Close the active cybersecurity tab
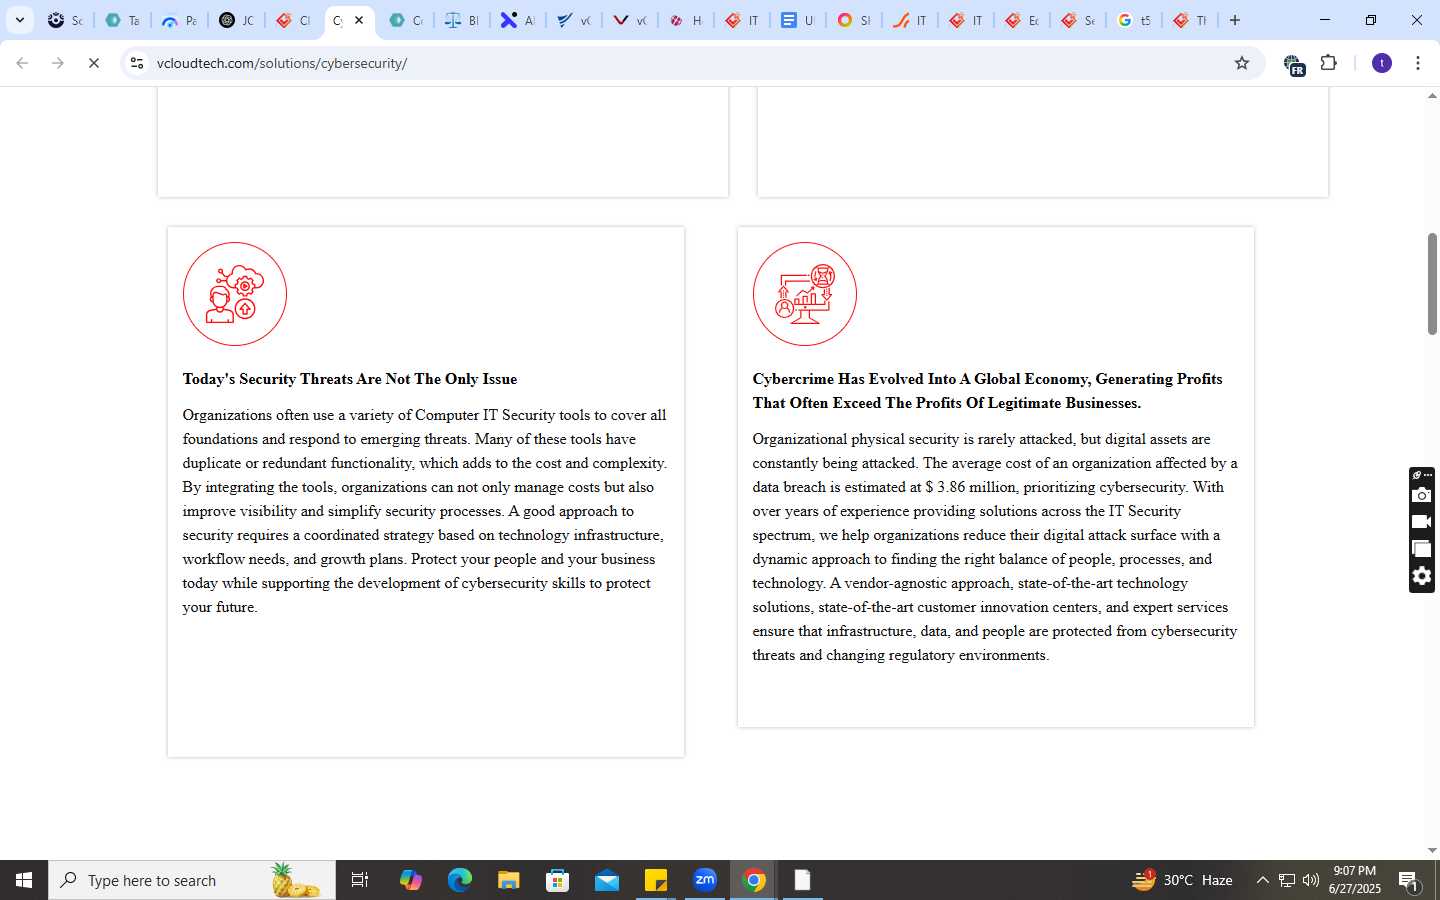 (x=359, y=20)
